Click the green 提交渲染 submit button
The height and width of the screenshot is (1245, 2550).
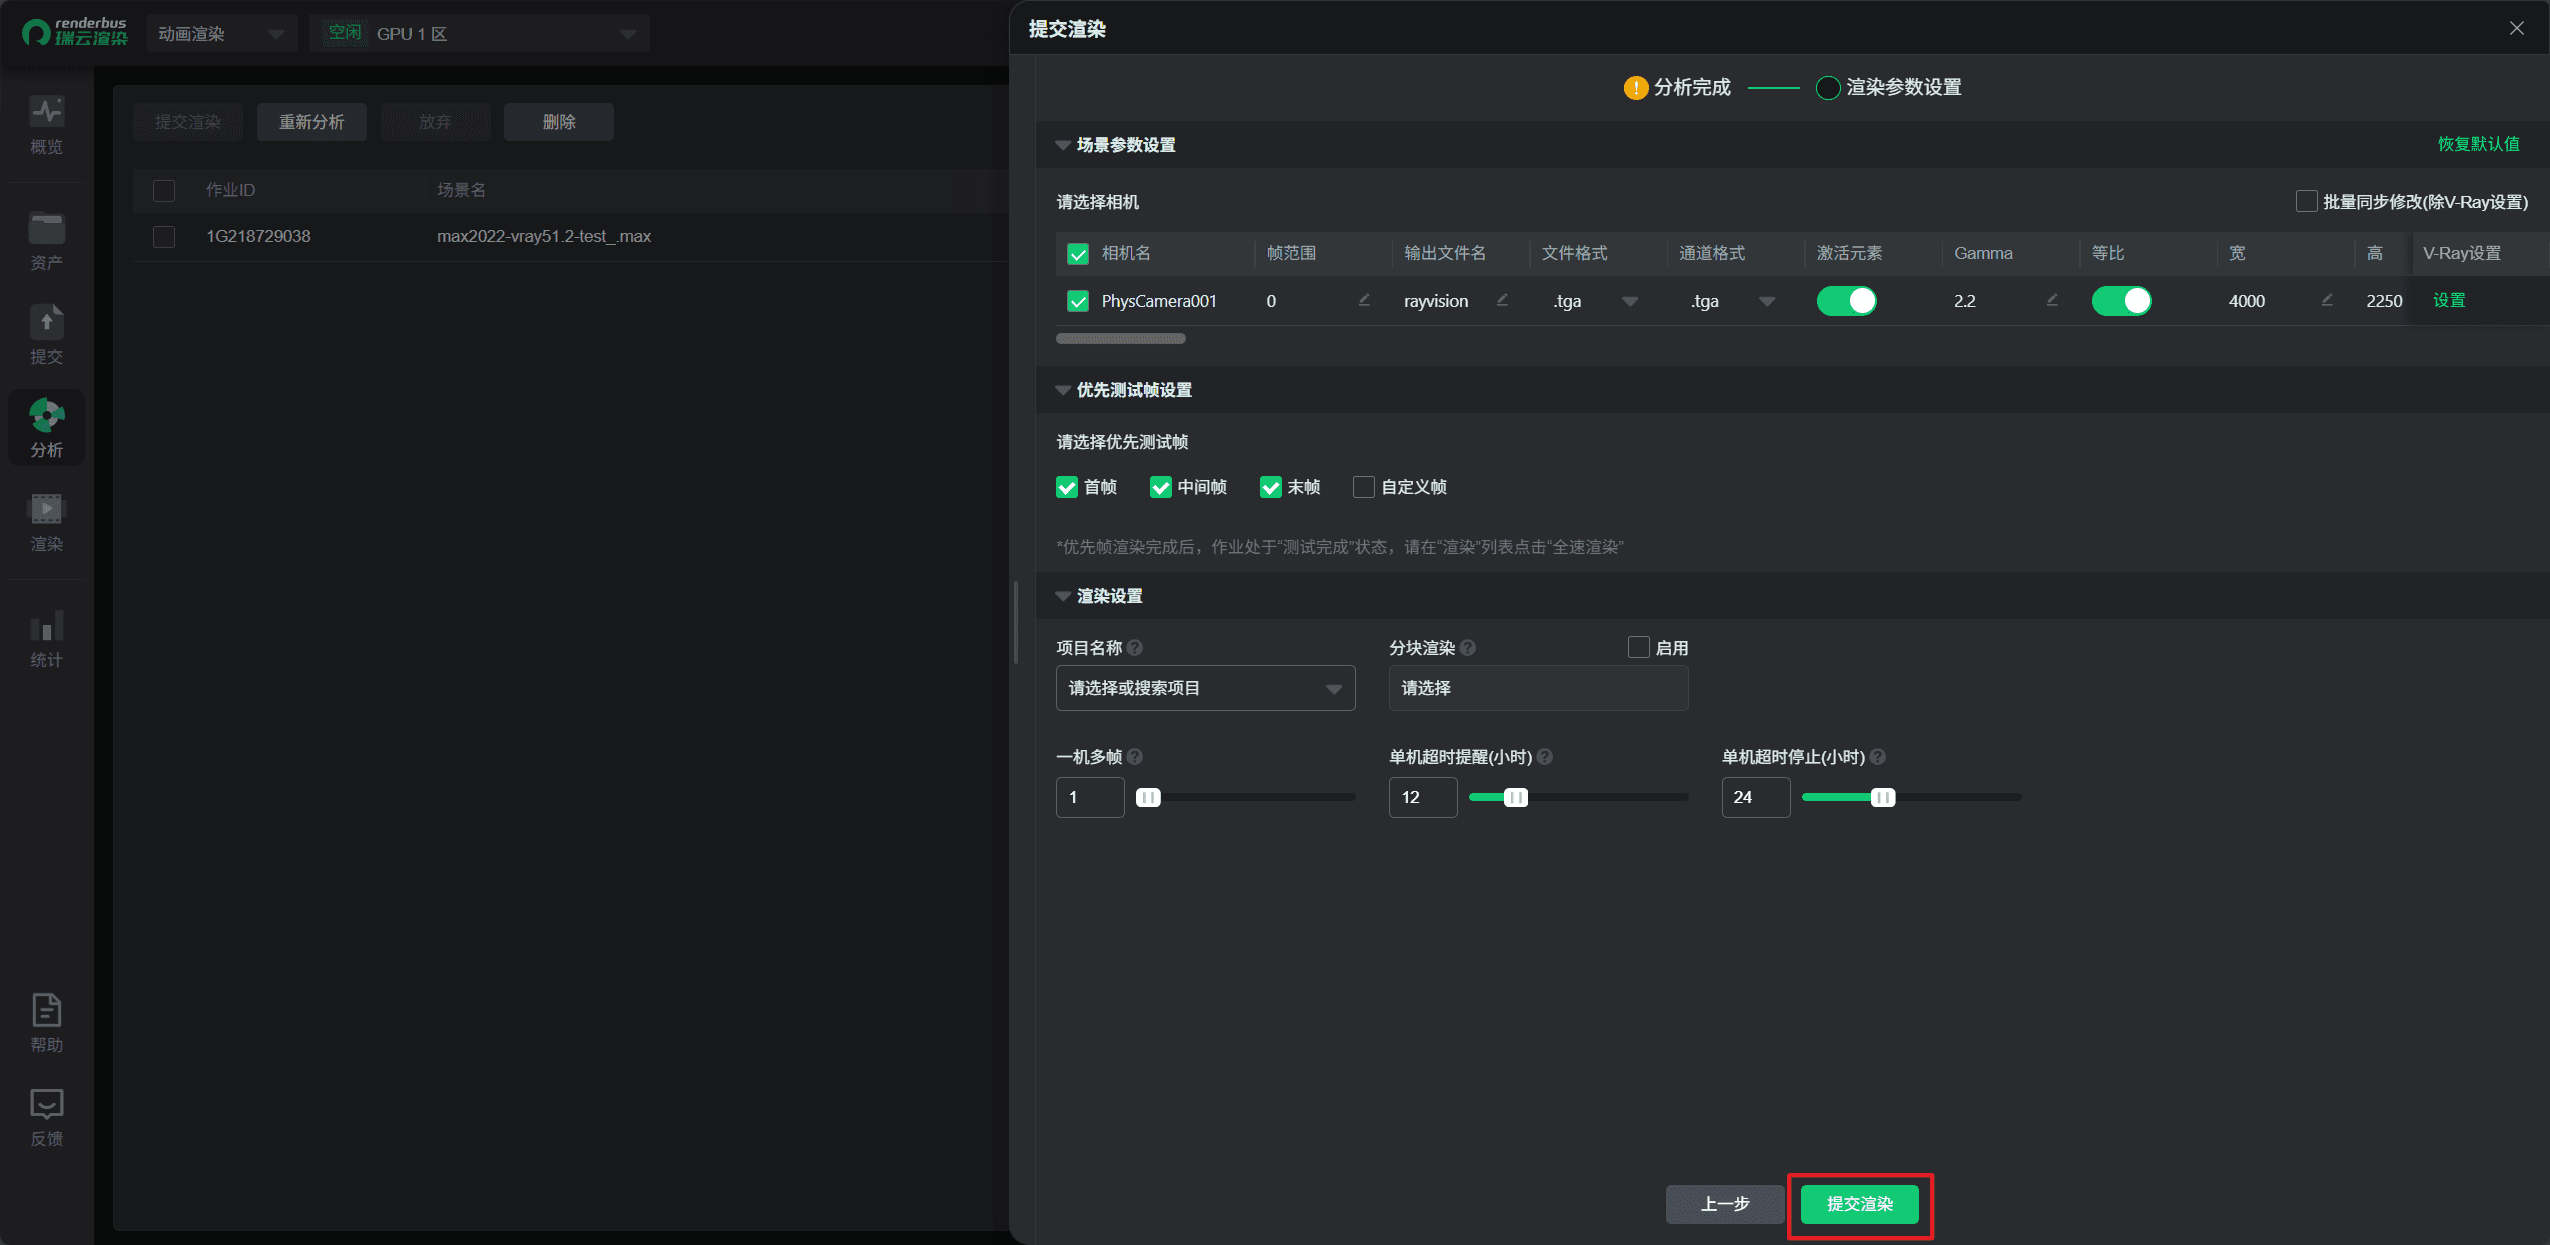(x=1859, y=1204)
